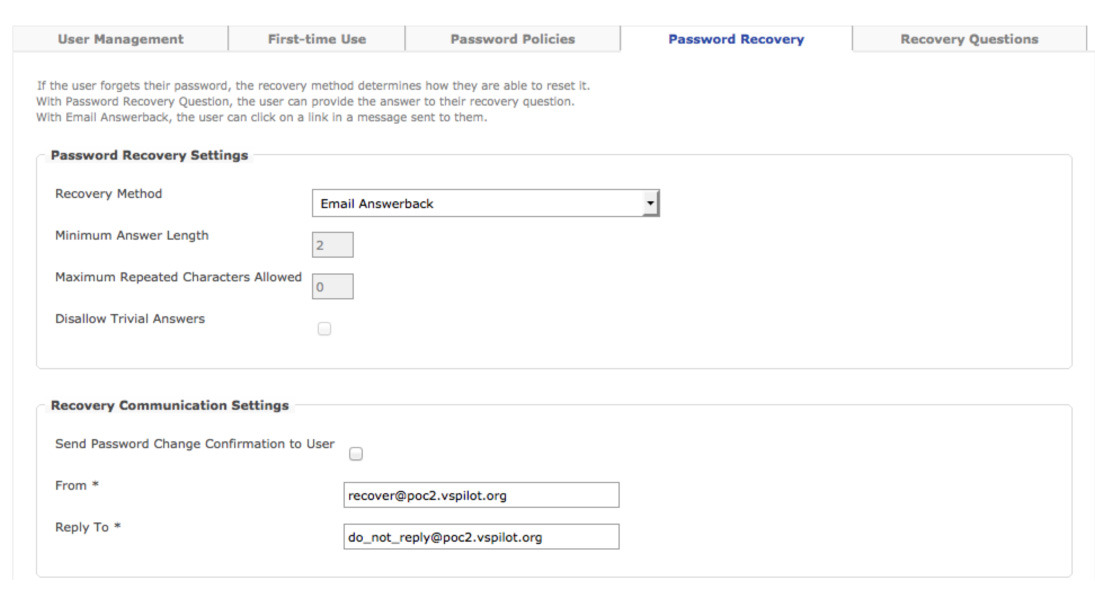The height and width of the screenshot is (591, 1095).
Task: Open the First-time Use tab
Action: tap(316, 39)
